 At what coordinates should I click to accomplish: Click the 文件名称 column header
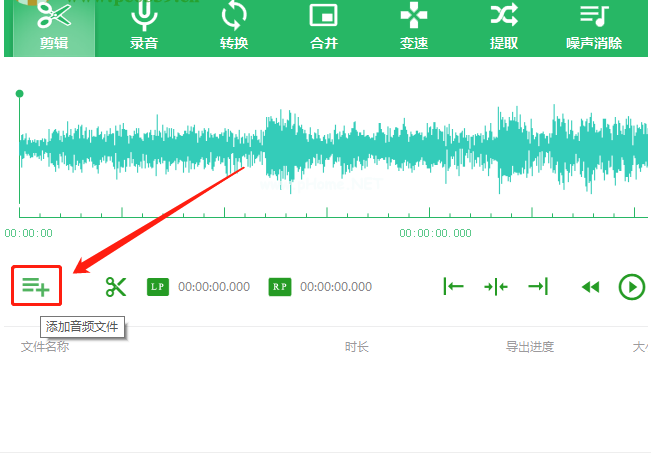click(x=45, y=347)
